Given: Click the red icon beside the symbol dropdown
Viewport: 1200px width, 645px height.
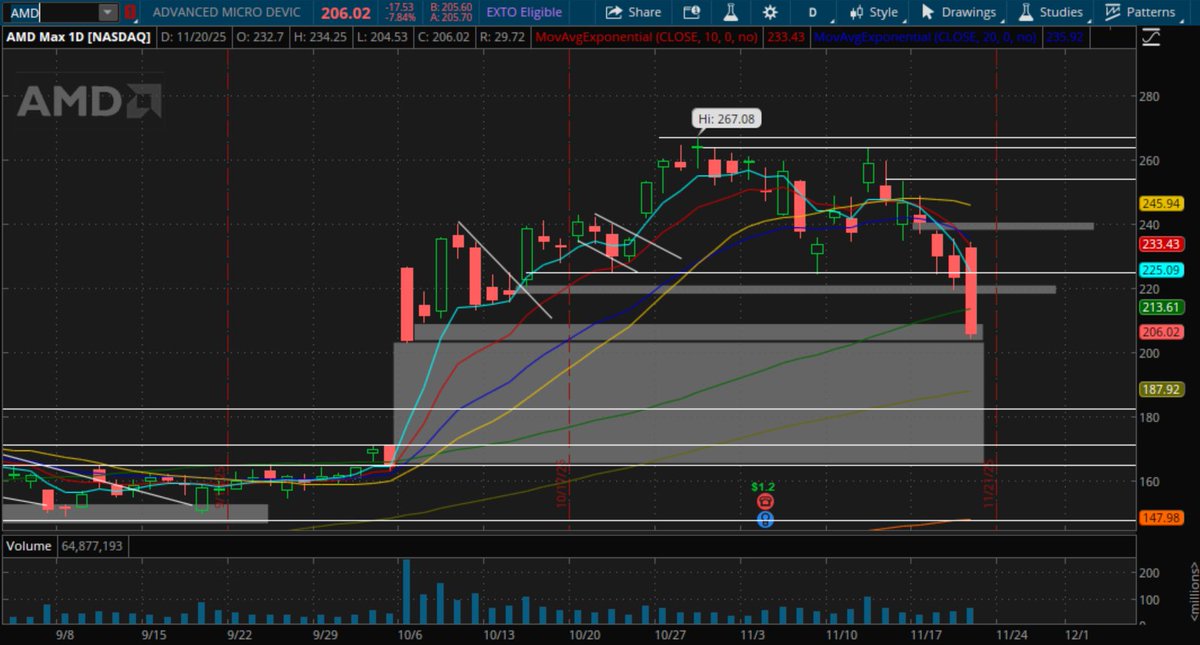Looking at the screenshot, I should [x=129, y=12].
